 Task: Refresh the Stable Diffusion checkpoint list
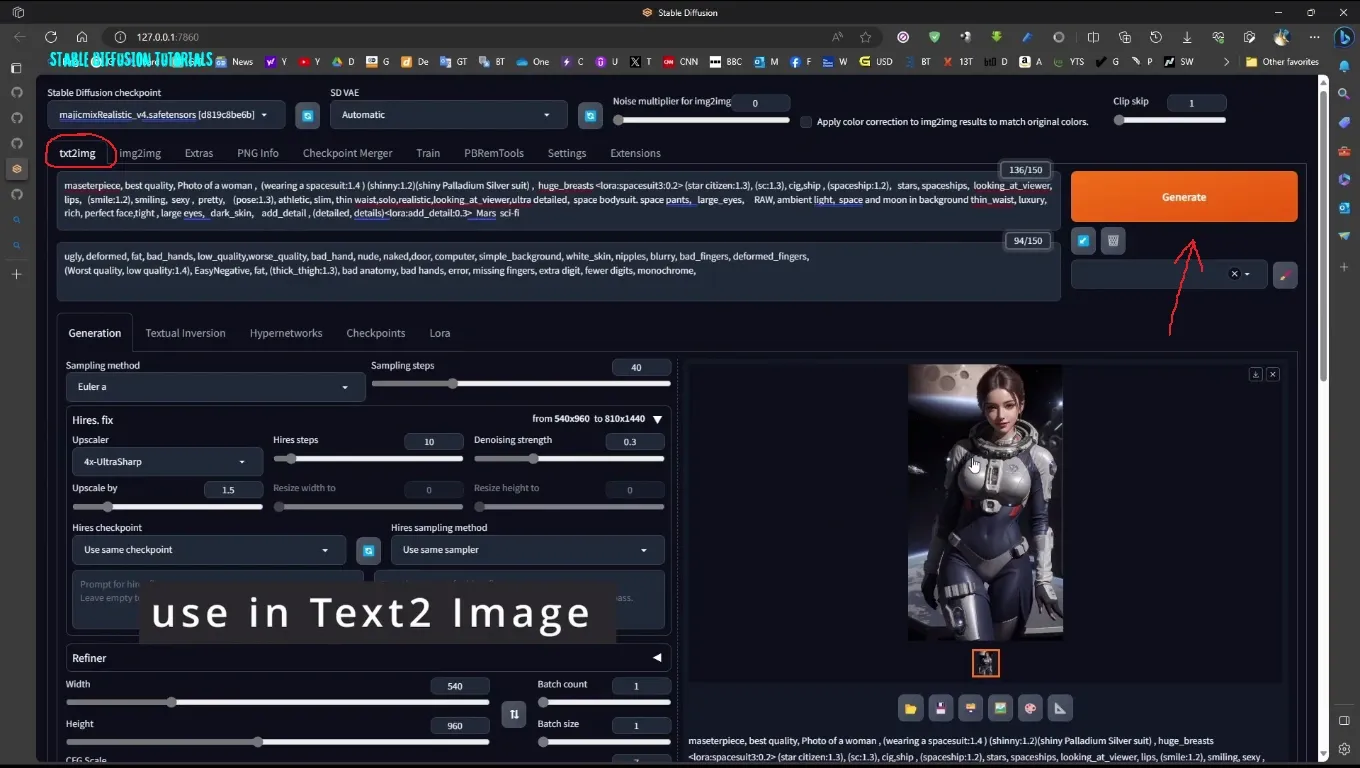[307, 116]
